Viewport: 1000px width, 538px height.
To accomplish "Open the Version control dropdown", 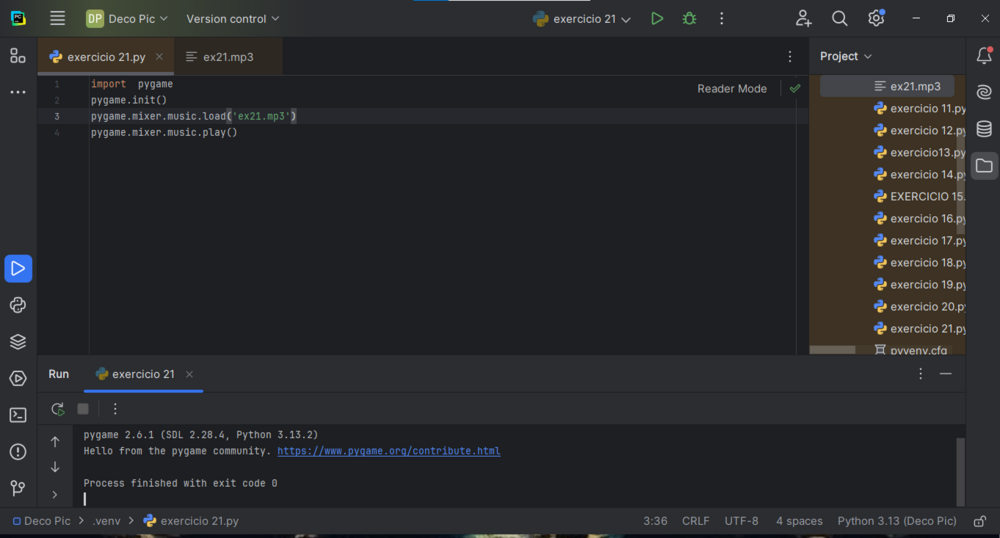I will 233,19.
